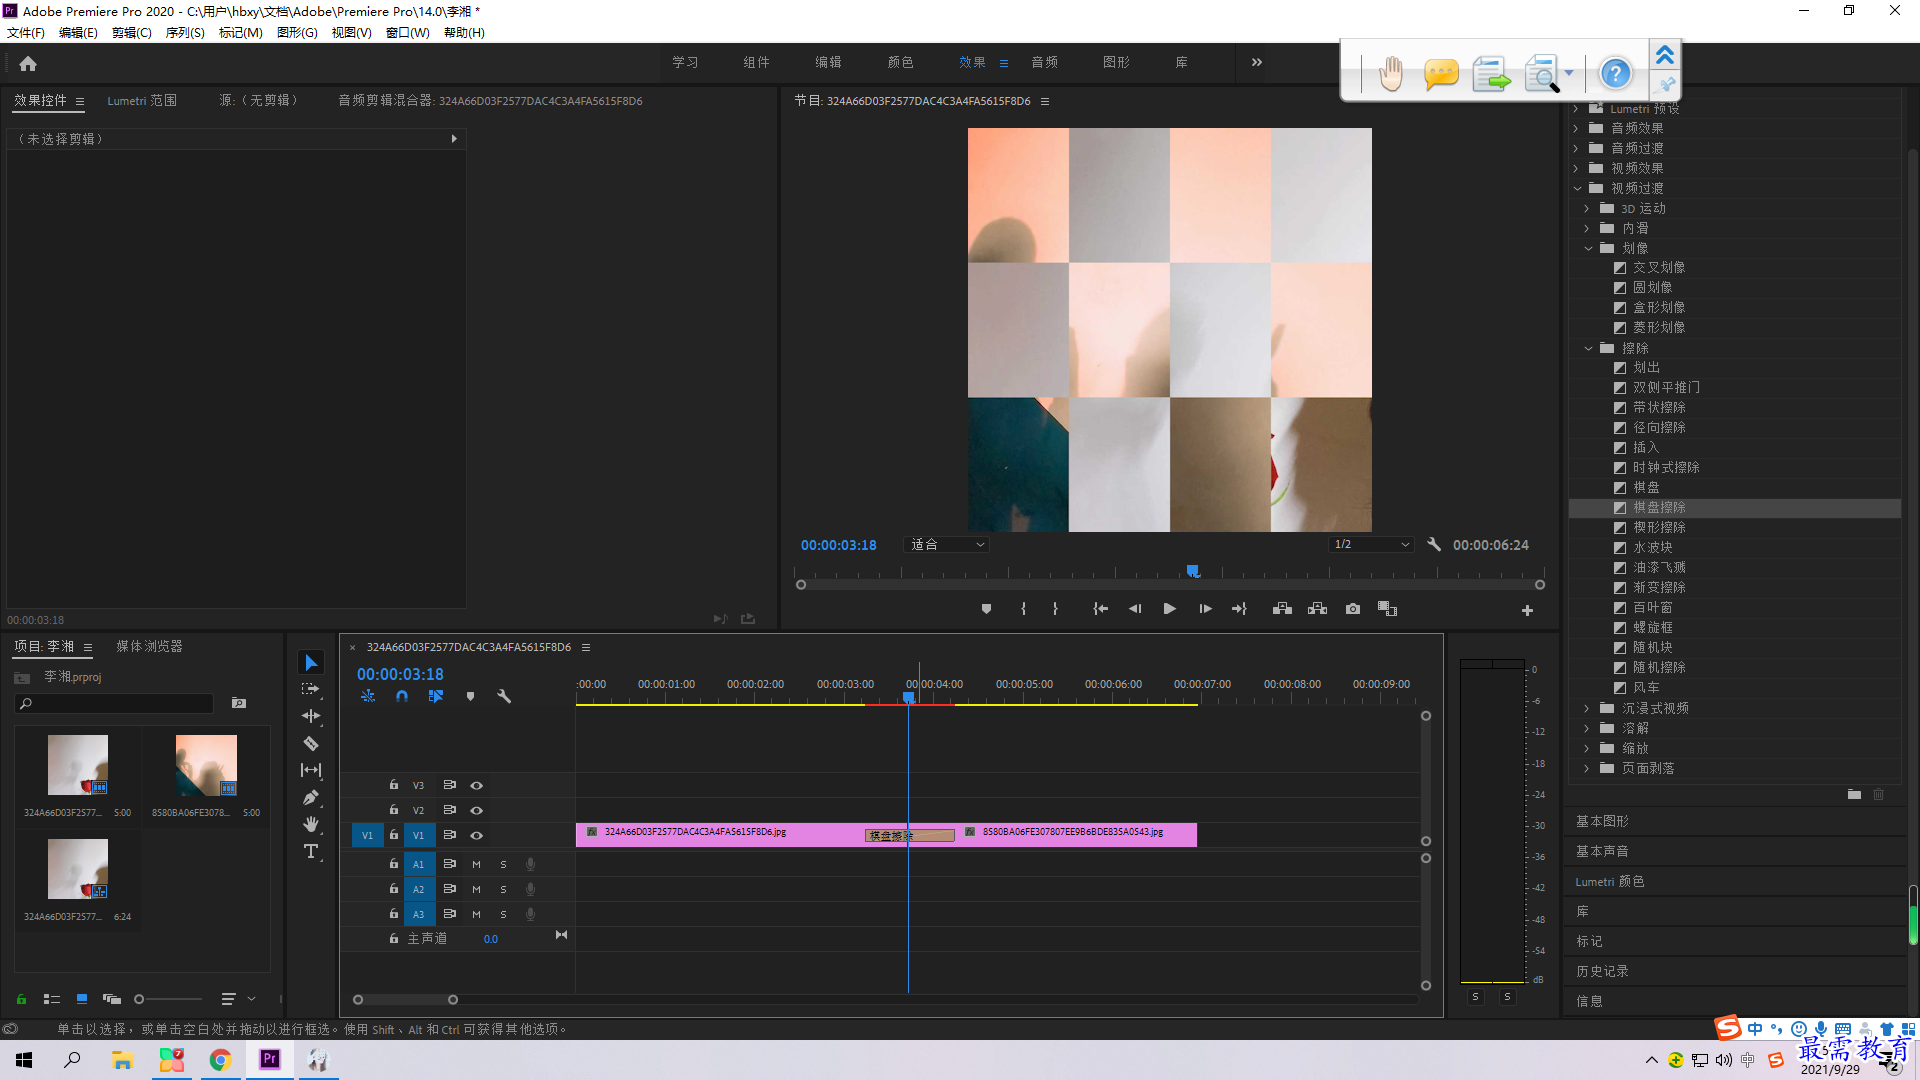Toggle V2 track visibility eye
Screen dimensions: 1920x1080
pos(477,811)
